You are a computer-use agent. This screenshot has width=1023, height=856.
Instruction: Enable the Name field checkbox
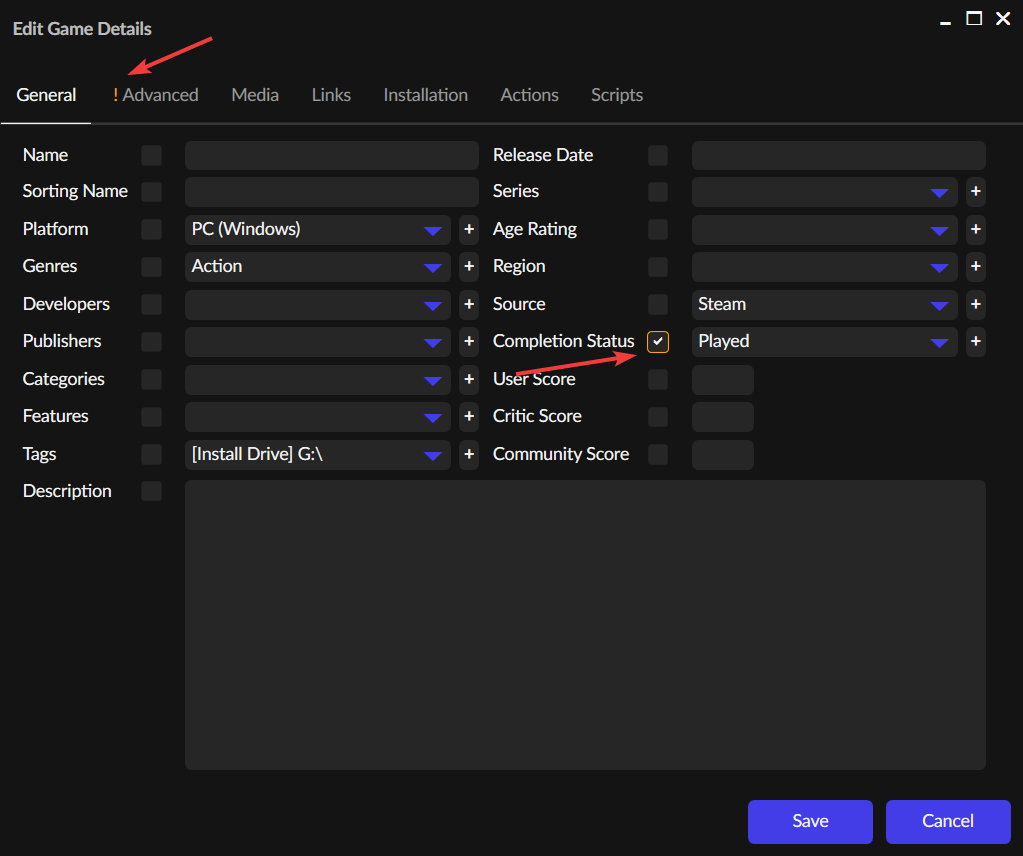tap(151, 155)
